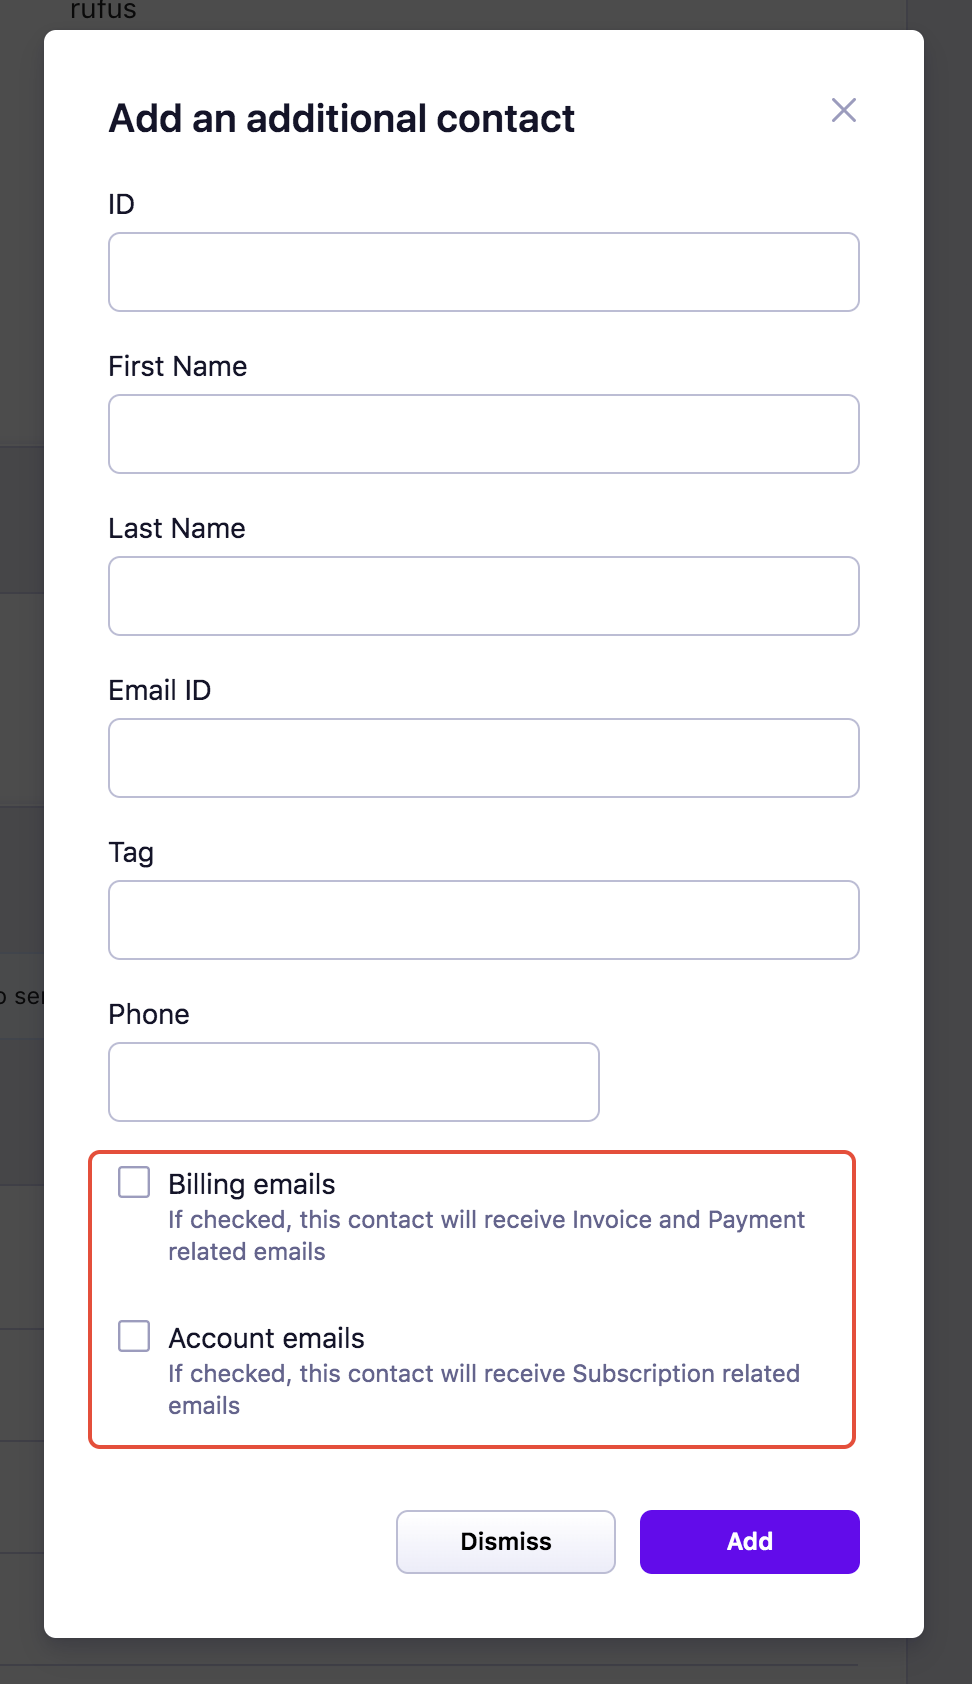The height and width of the screenshot is (1684, 972).
Task: Select the Email ID input box
Action: click(483, 758)
